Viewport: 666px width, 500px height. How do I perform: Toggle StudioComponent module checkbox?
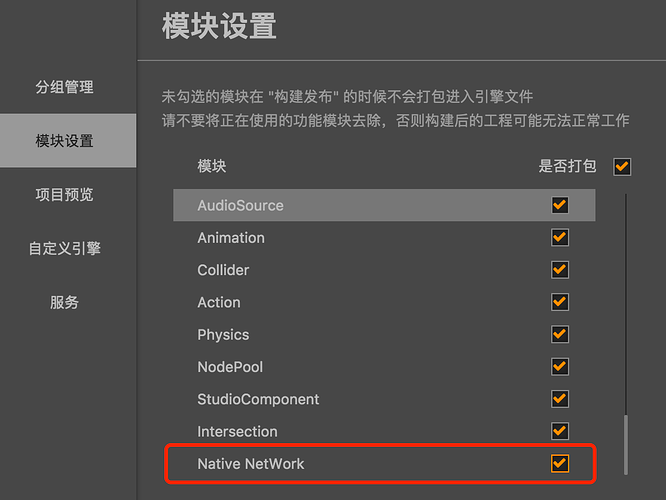click(x=560, y=399)
